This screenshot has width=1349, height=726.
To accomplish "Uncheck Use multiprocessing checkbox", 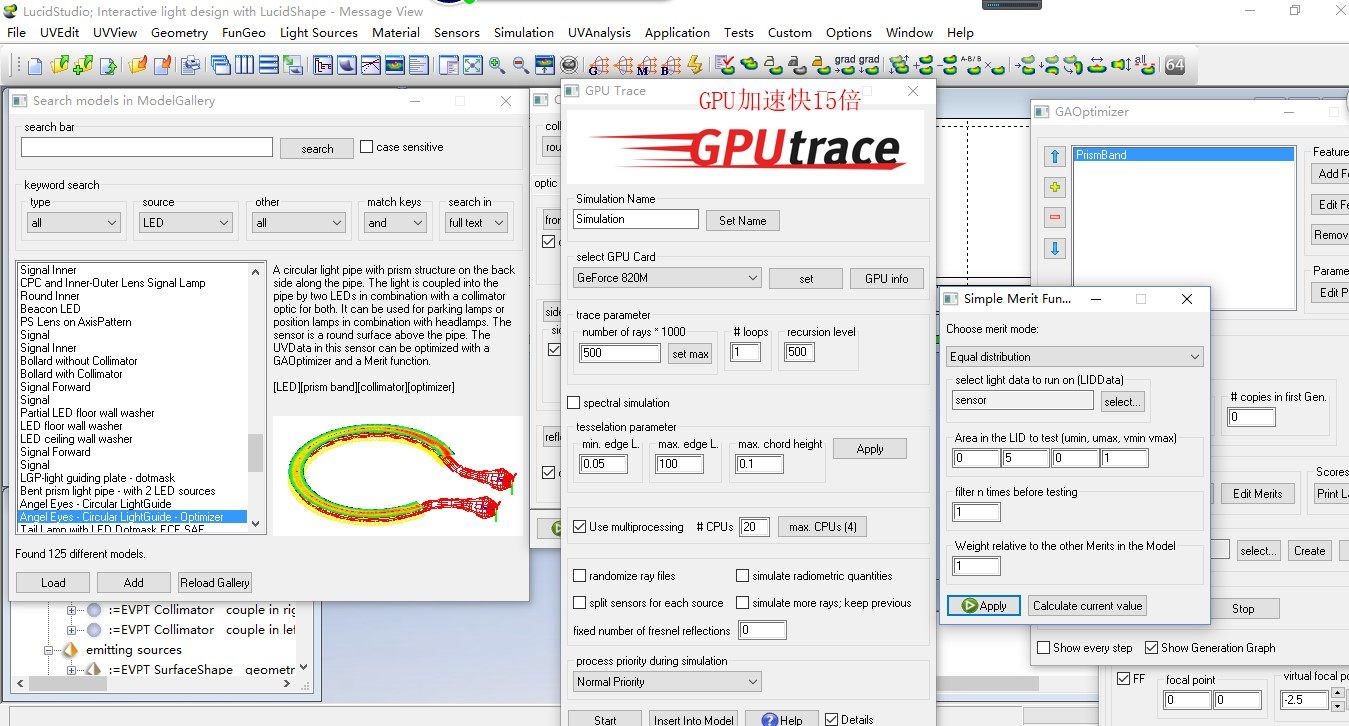I will click(580, 527).
